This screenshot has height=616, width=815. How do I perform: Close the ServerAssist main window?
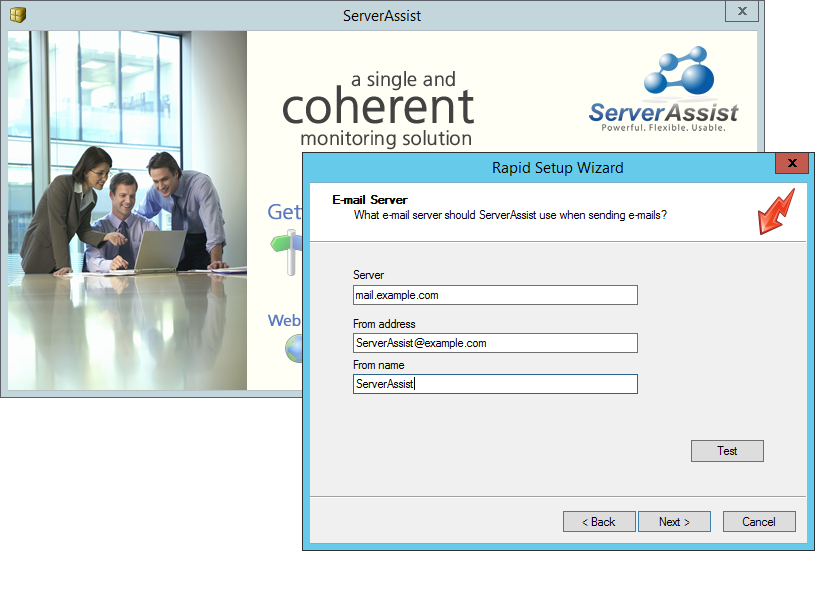click(742, 11)
